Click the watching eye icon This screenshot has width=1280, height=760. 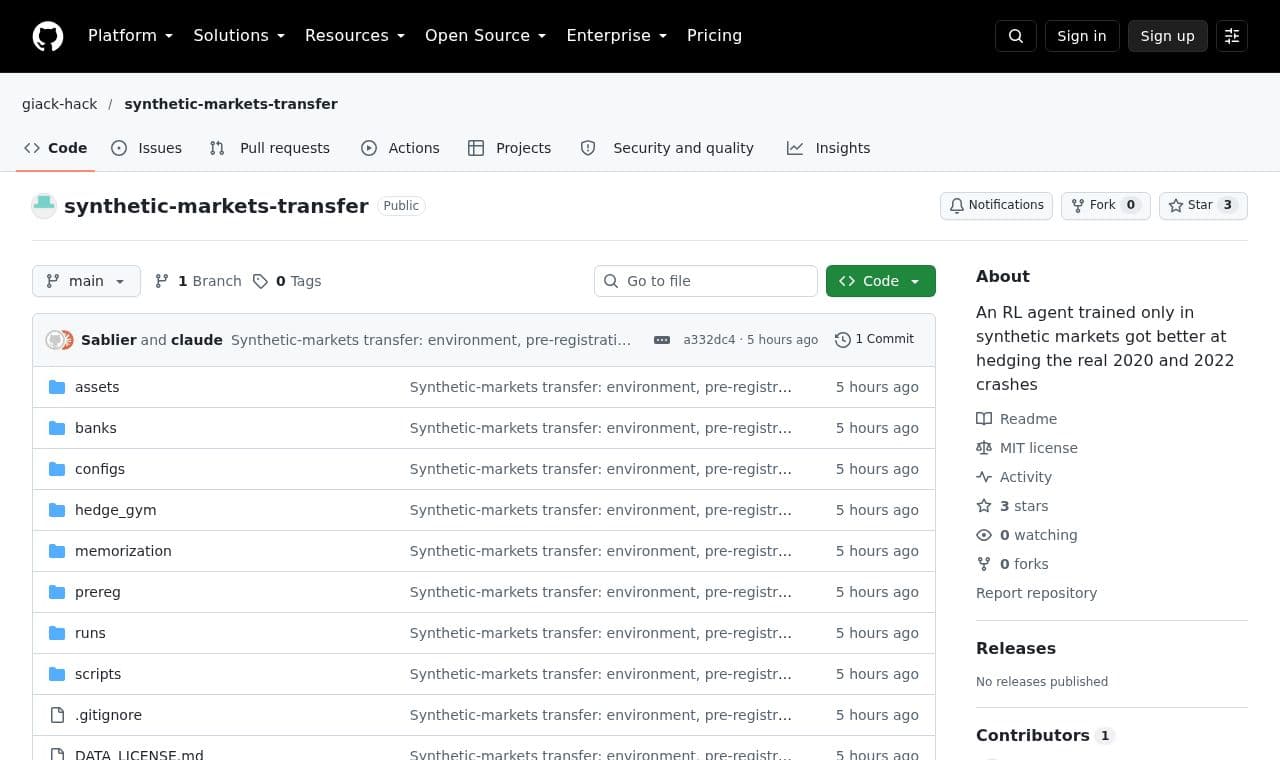984,535
